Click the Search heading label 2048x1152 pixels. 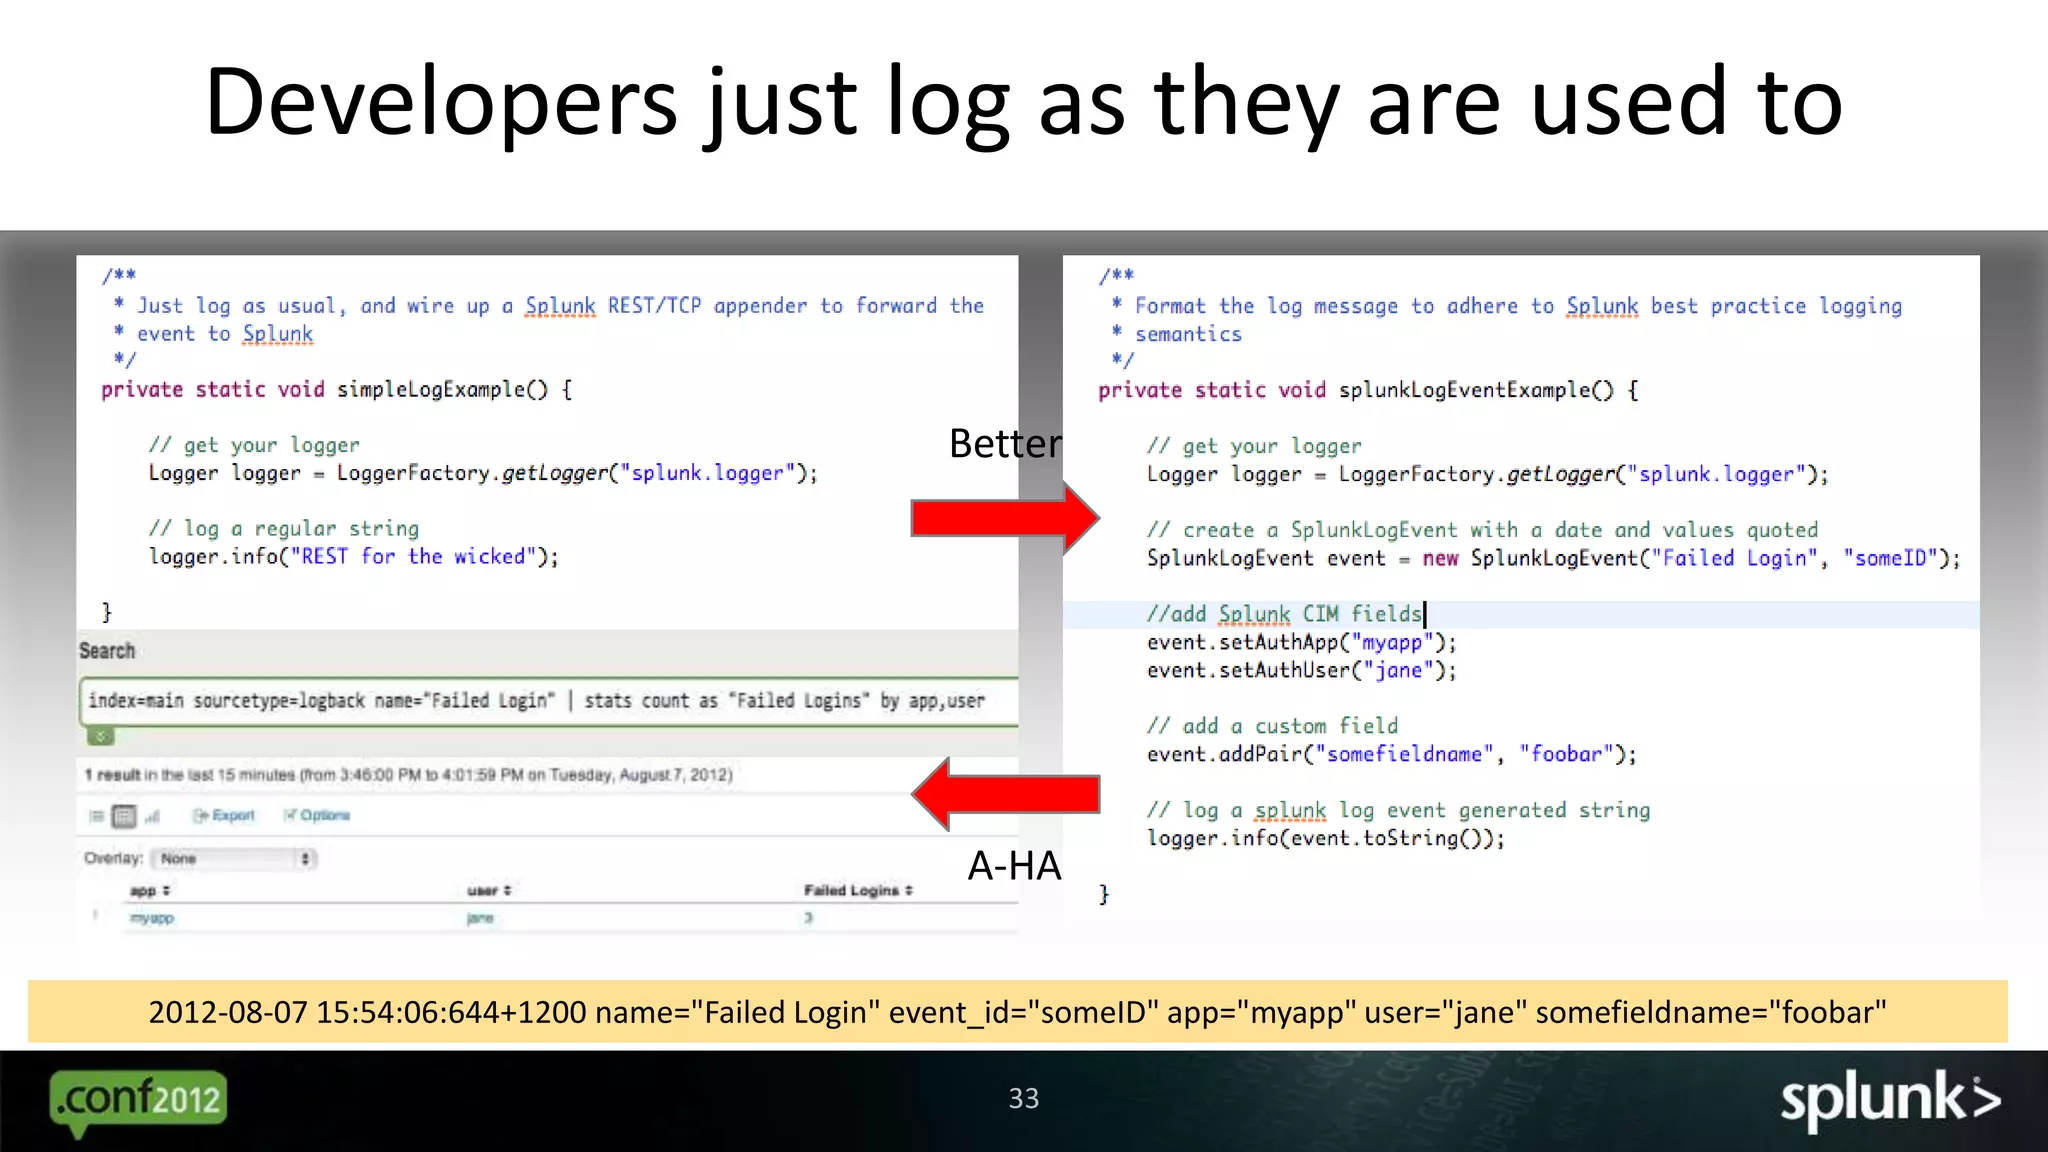click(107, 651)
